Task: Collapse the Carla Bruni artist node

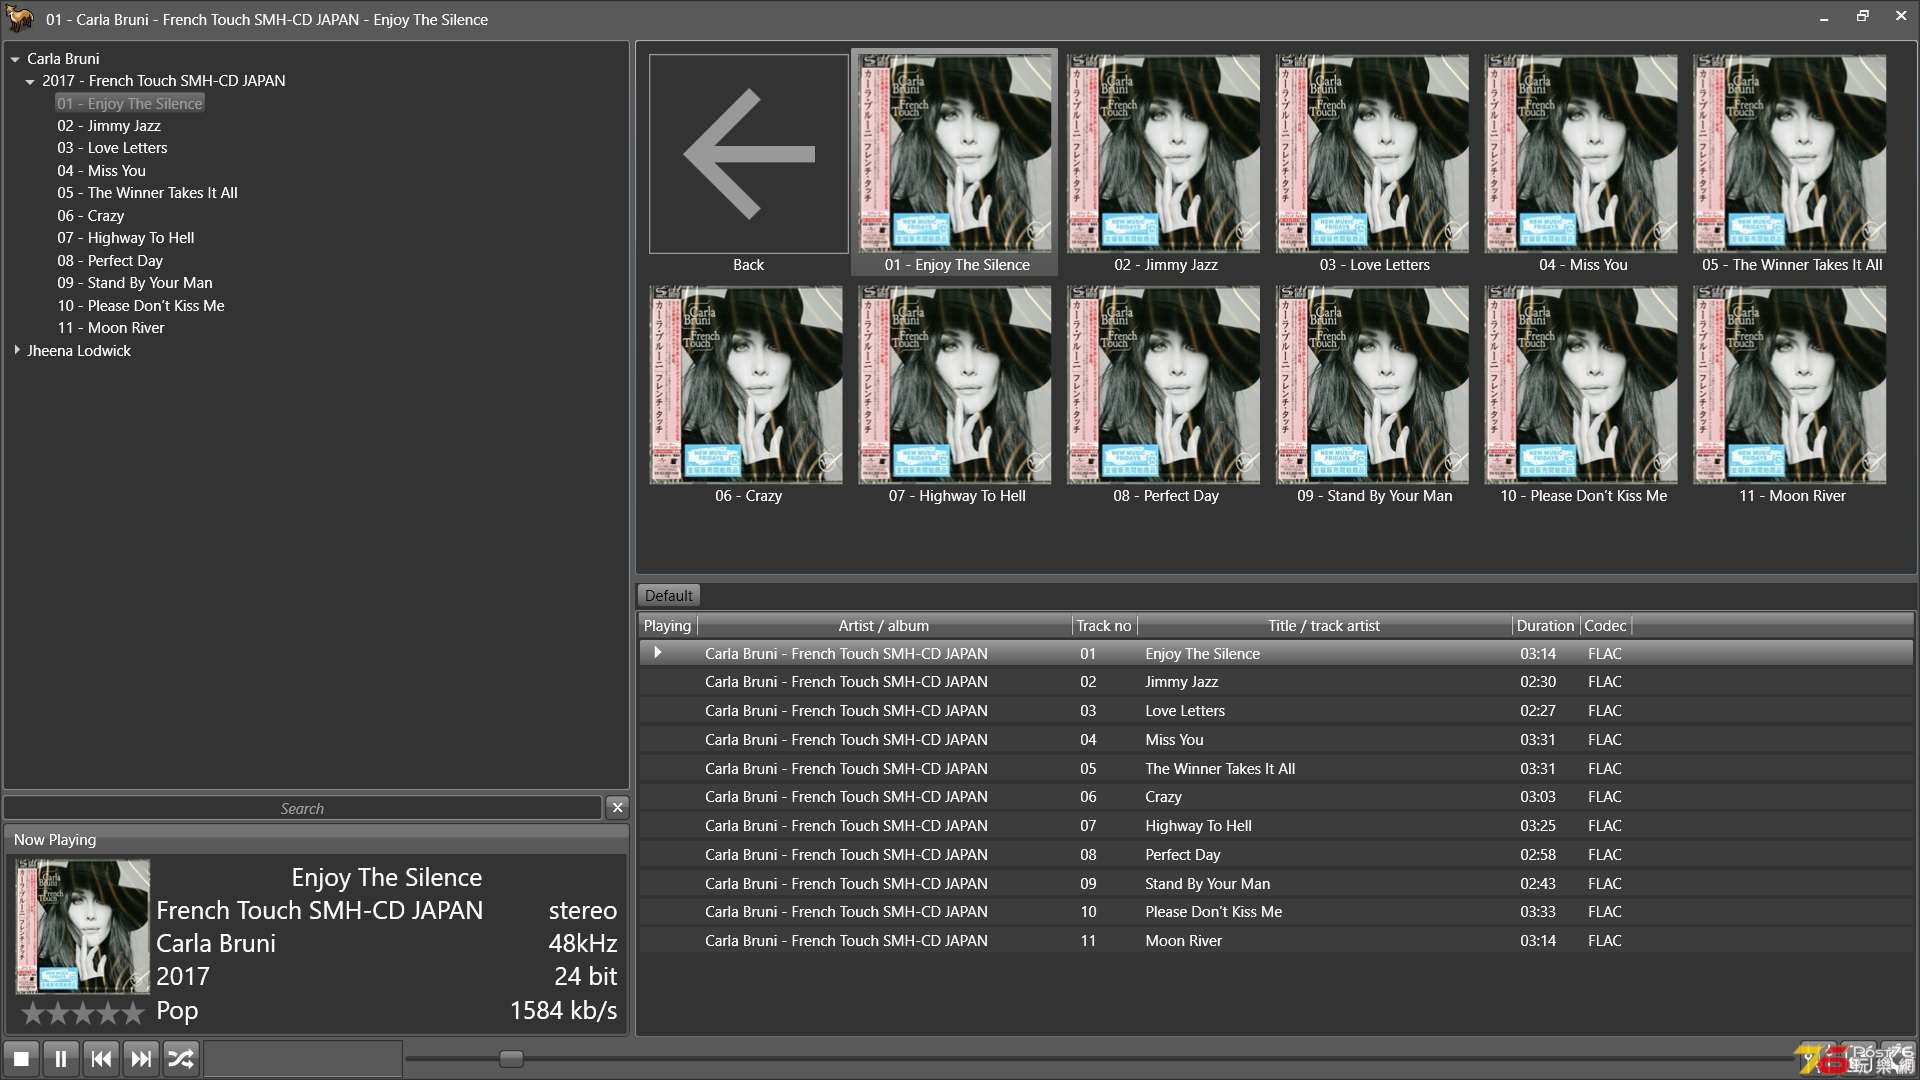Action: tap(15, 59)
